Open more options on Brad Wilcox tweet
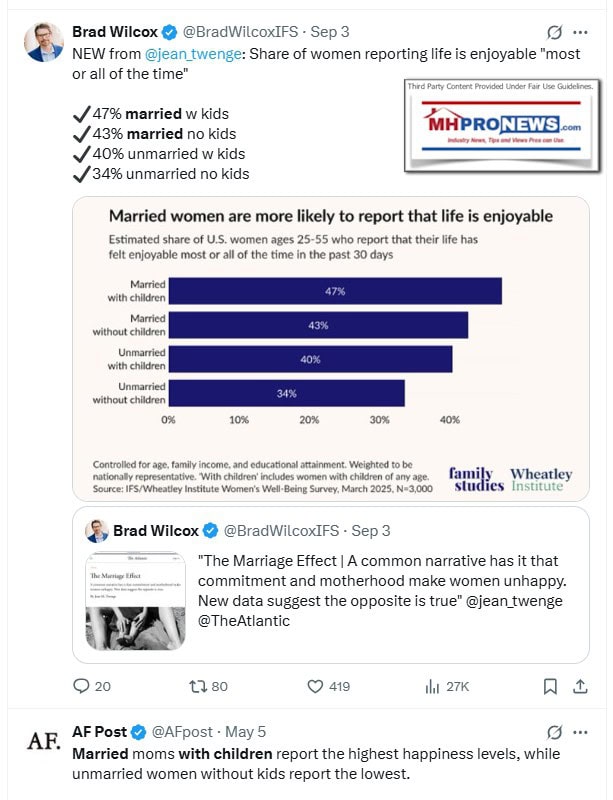This screenshot has height=800, width=613. pyautogui.click(x=582, y=33)
